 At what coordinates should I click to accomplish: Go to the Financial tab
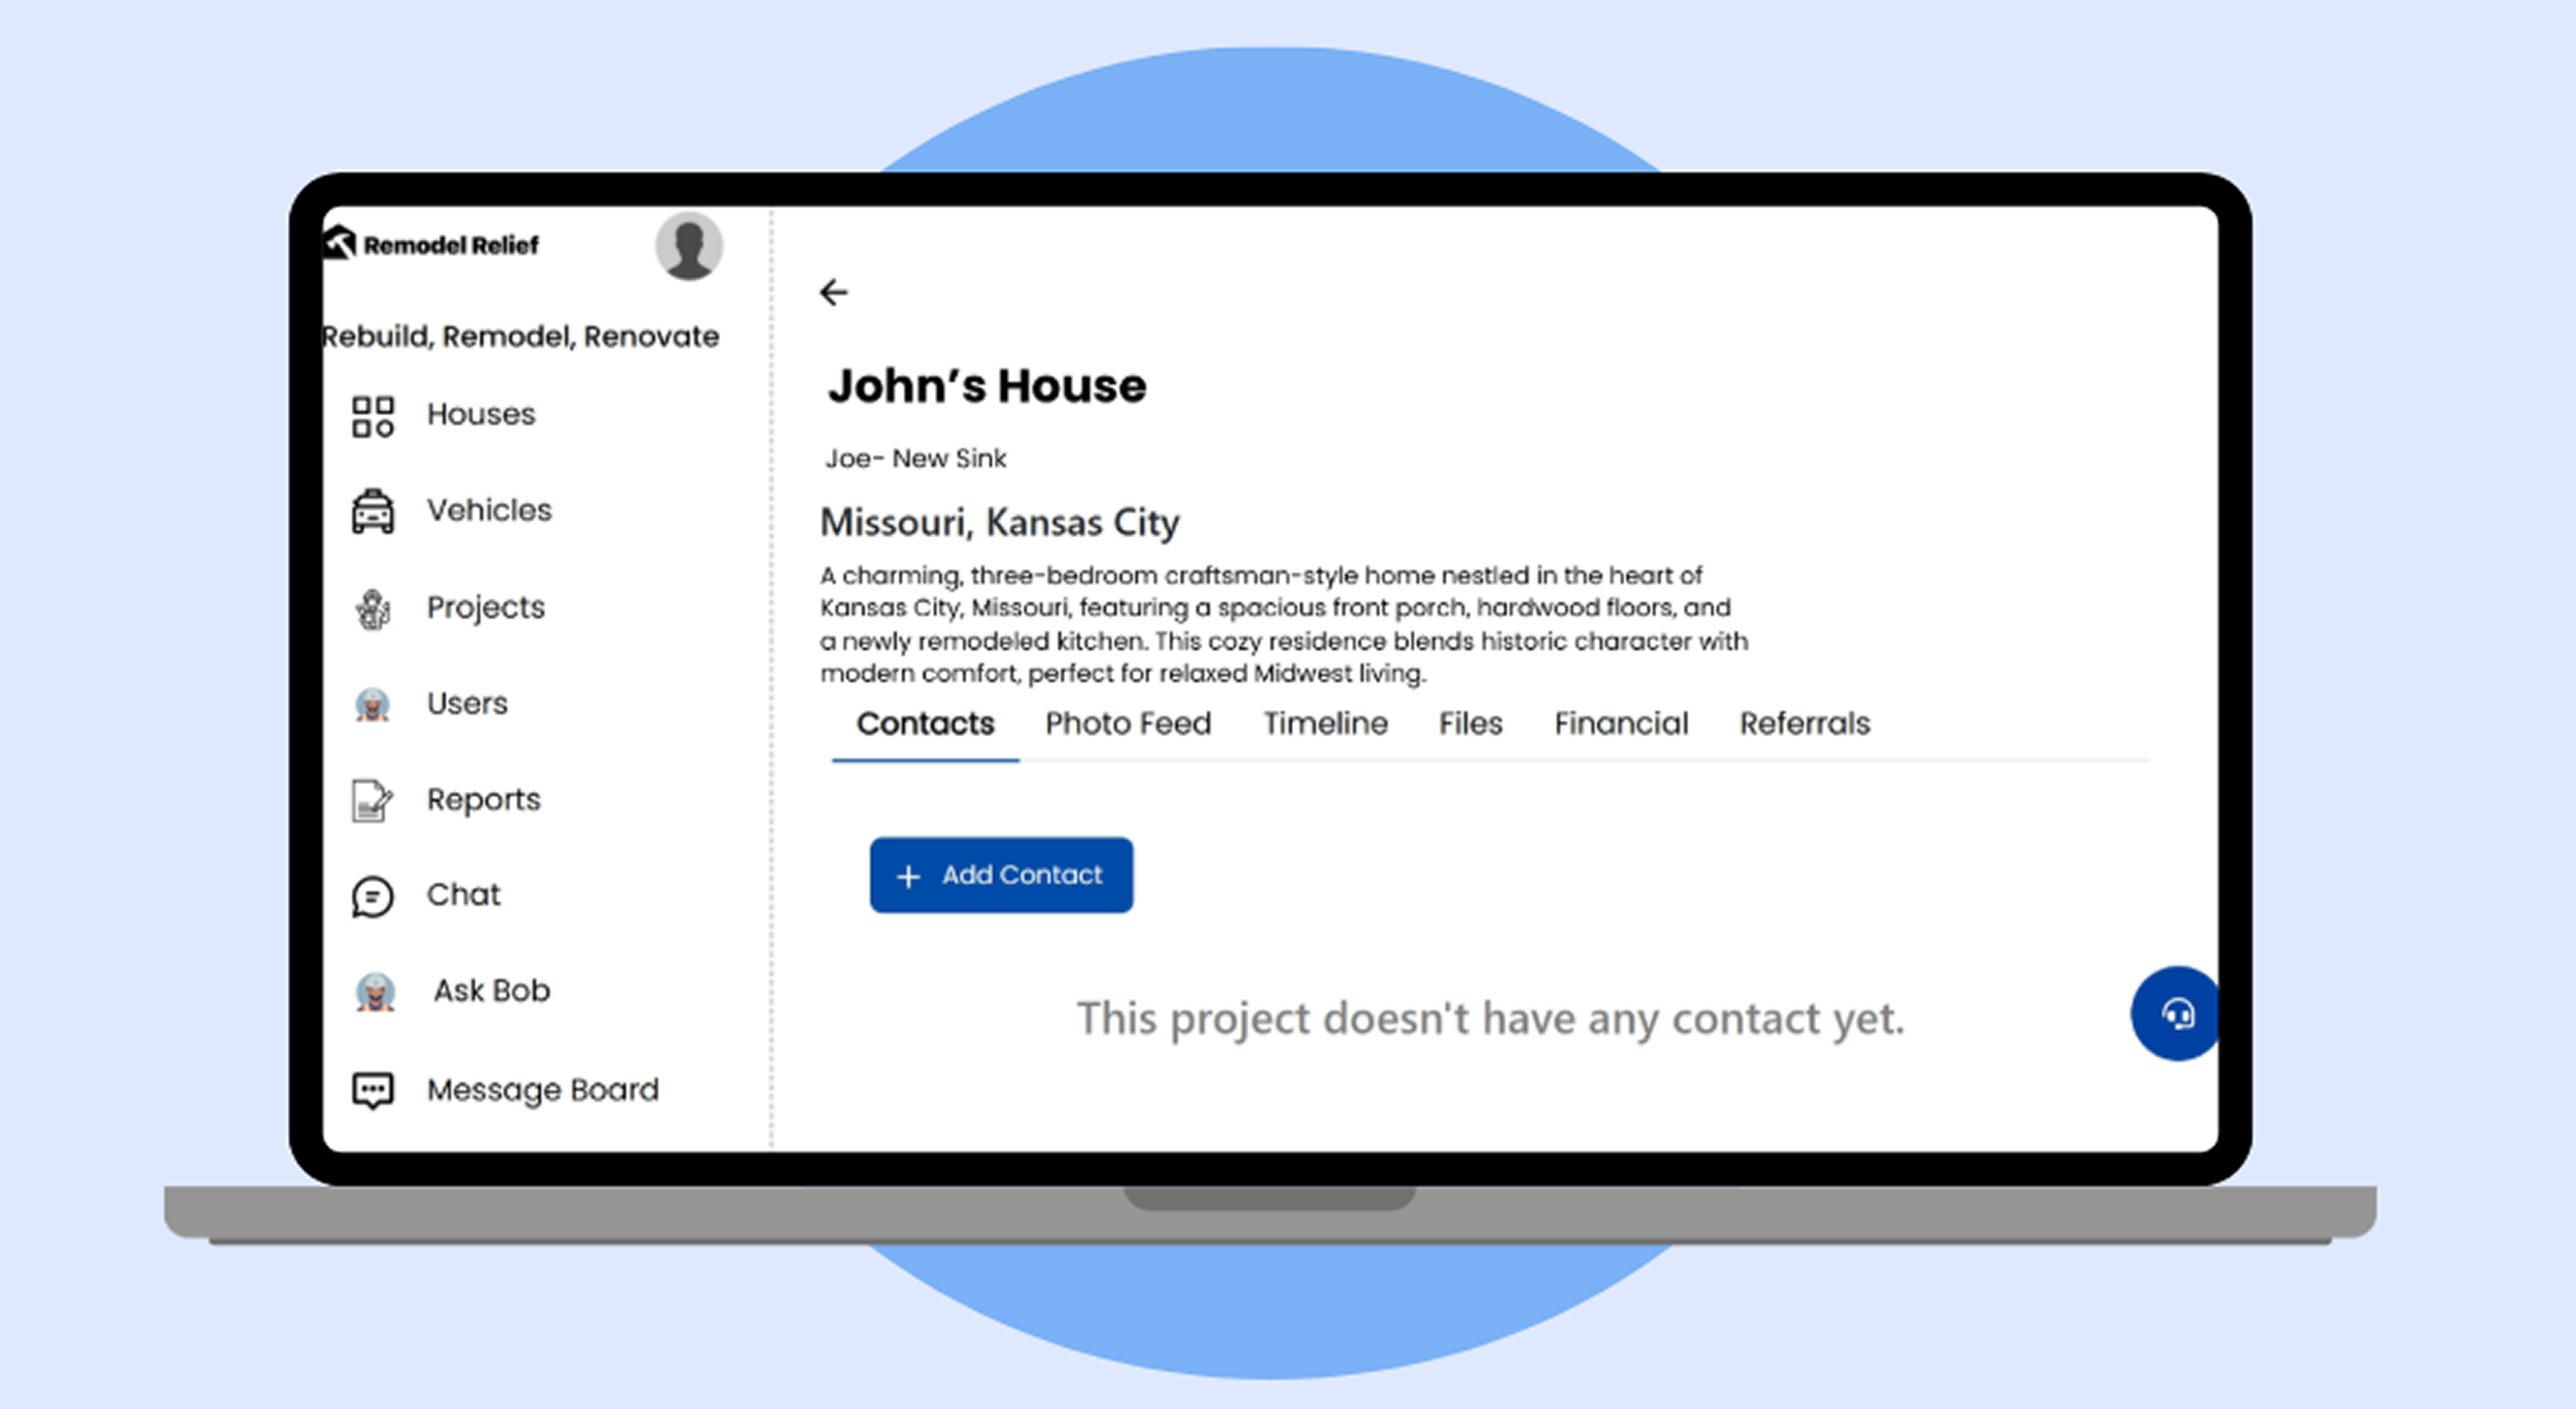tap(1620, 723)
